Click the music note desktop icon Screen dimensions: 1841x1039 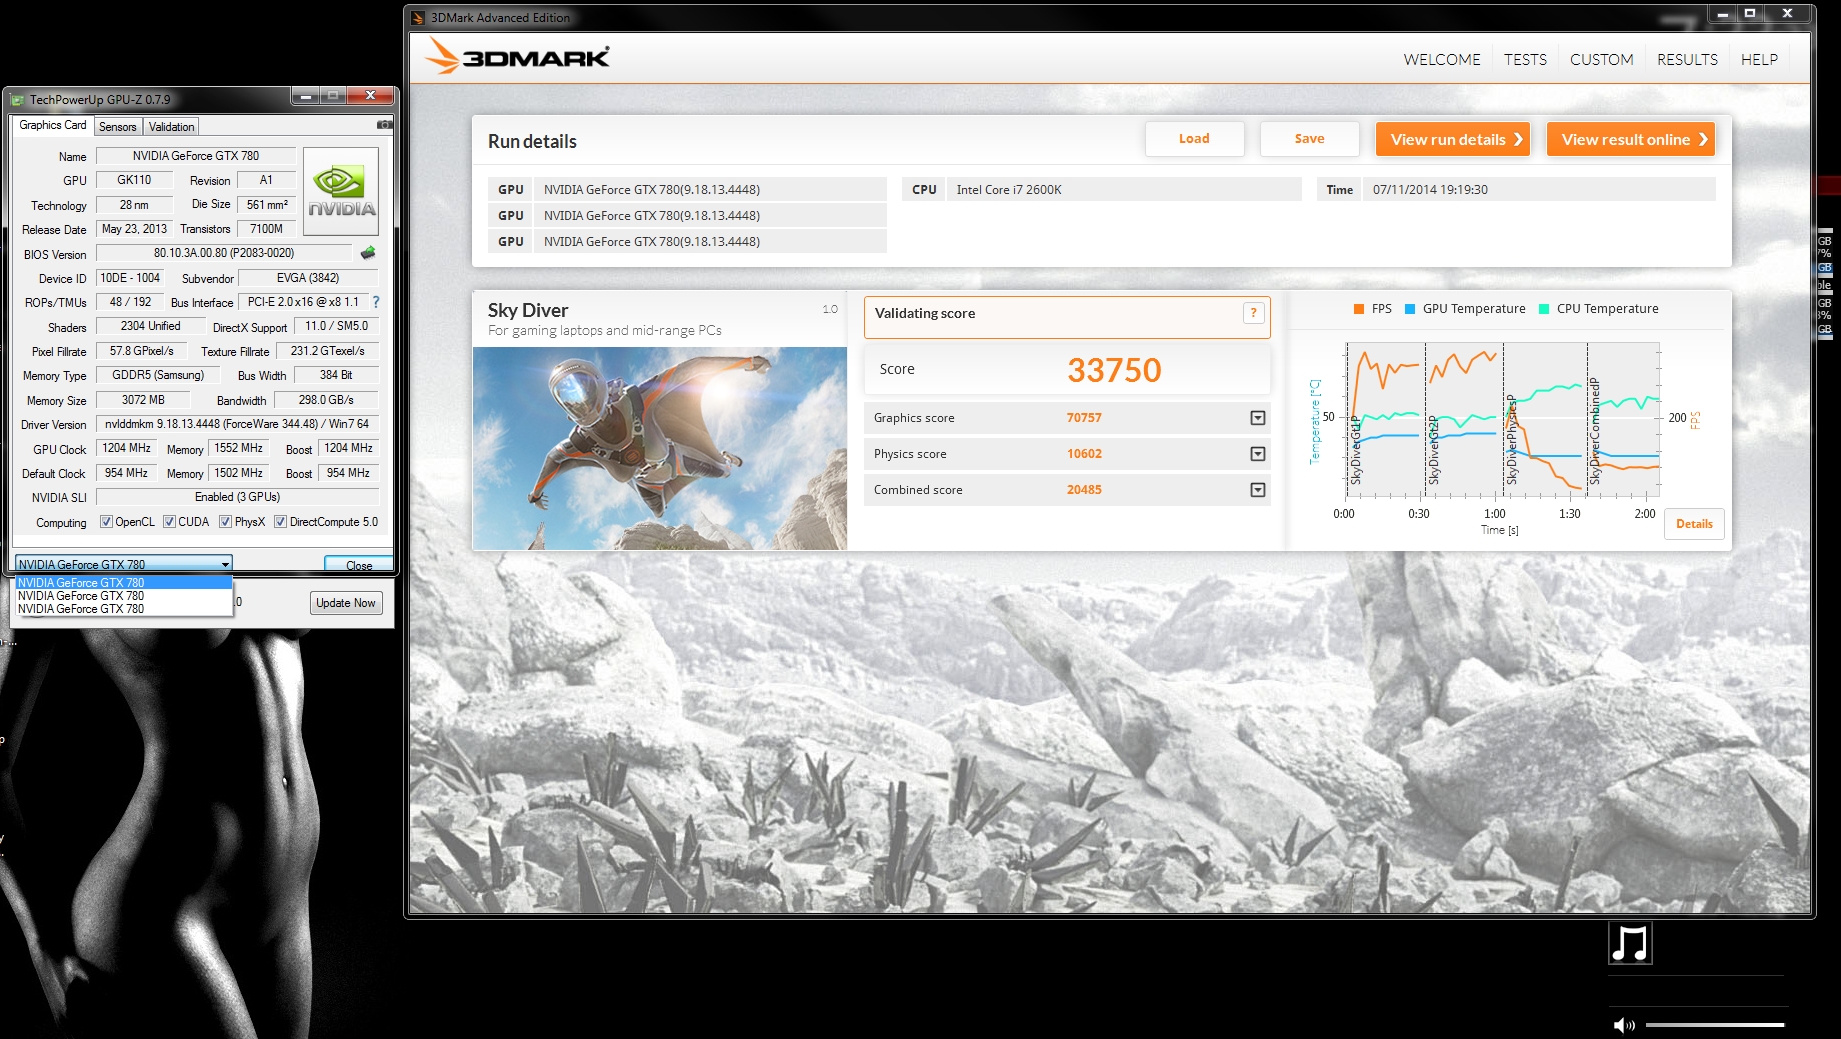coord(1630,943)
